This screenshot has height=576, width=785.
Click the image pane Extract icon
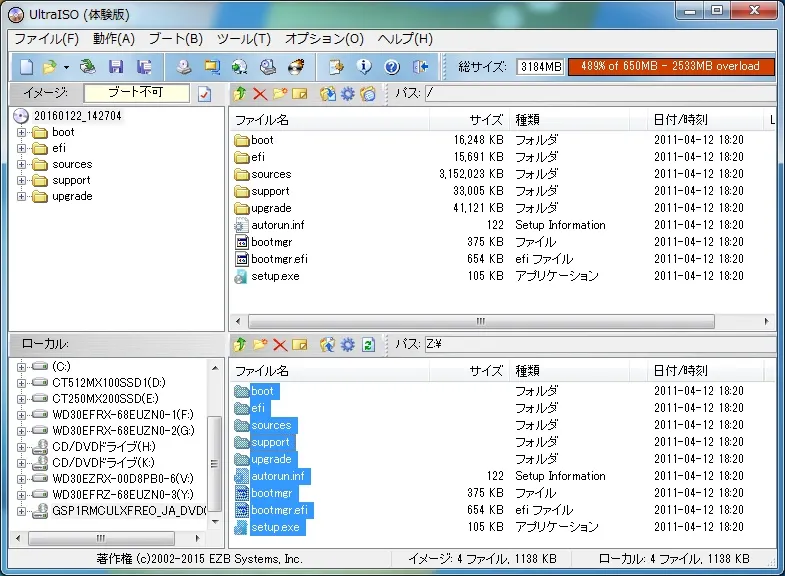[x=328, y=94]
